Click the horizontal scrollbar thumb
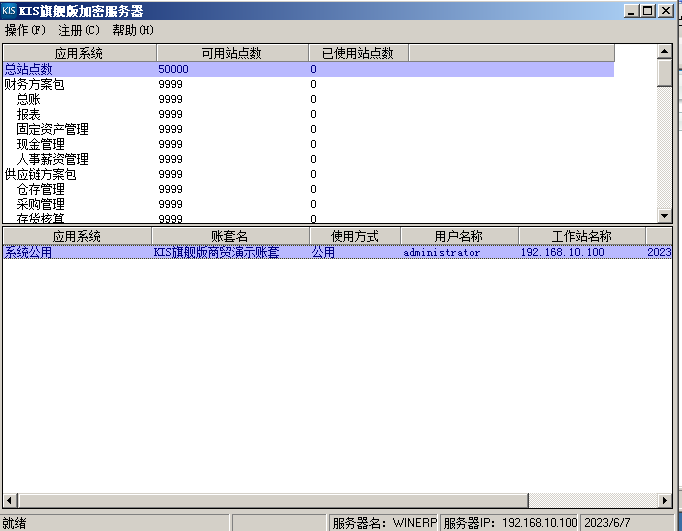 coord(273,500)
